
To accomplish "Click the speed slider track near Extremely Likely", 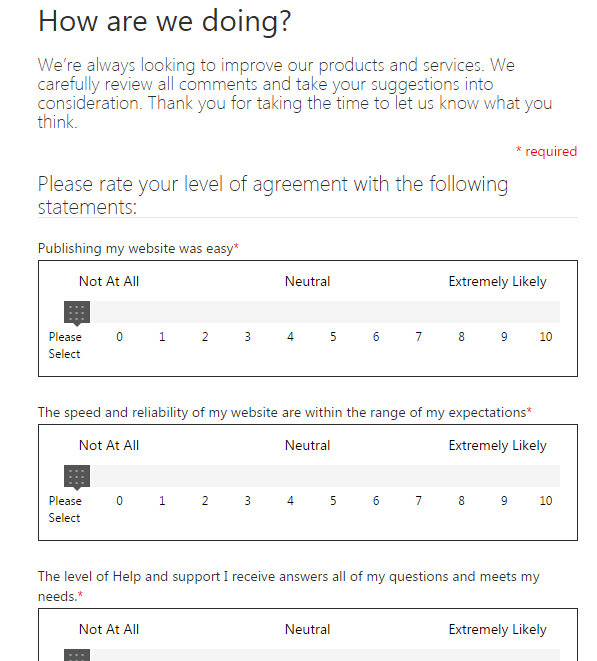I will pyautogui.click(x=498, y=476).
